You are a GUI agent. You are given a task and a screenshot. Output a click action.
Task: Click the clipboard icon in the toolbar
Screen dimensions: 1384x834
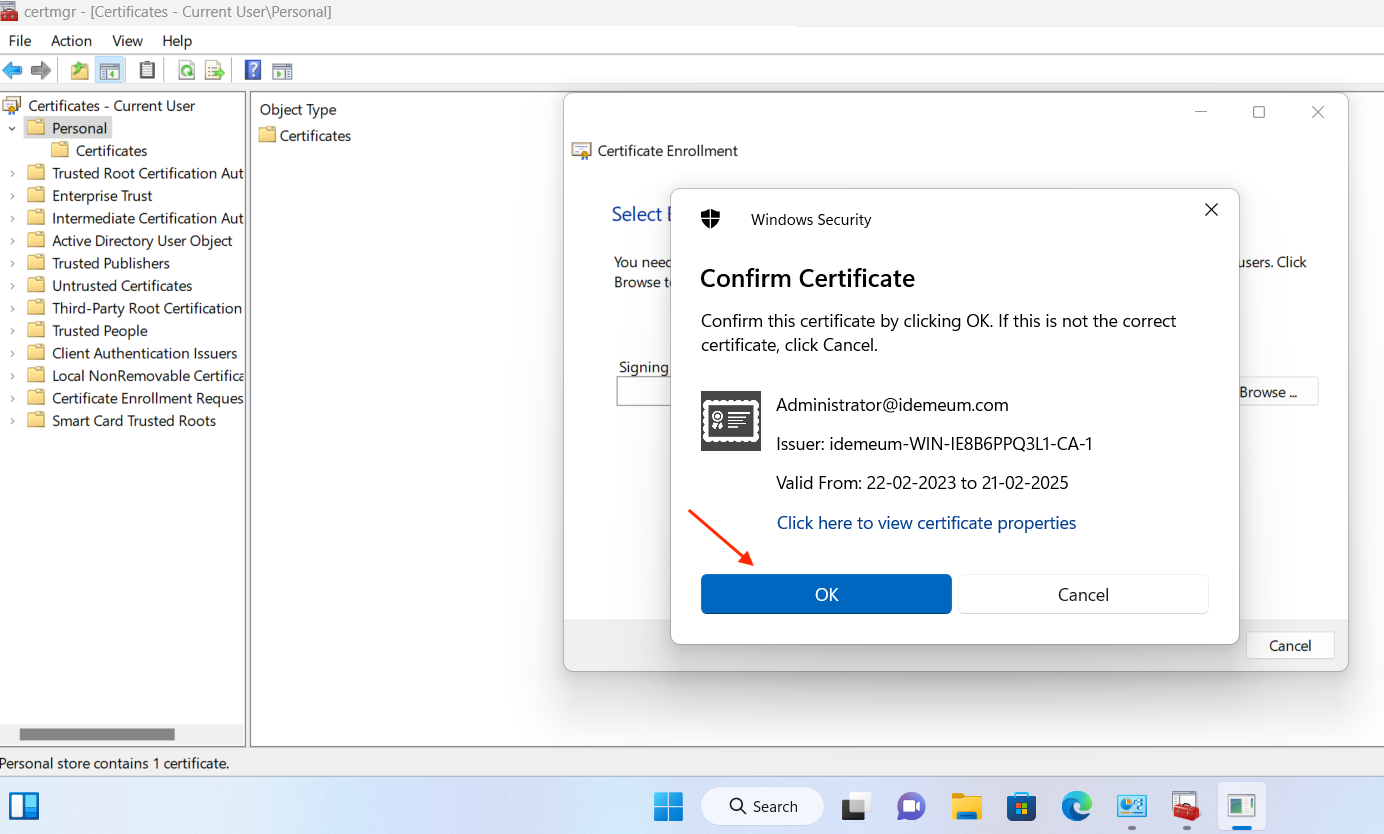click(x=147, y=70)
